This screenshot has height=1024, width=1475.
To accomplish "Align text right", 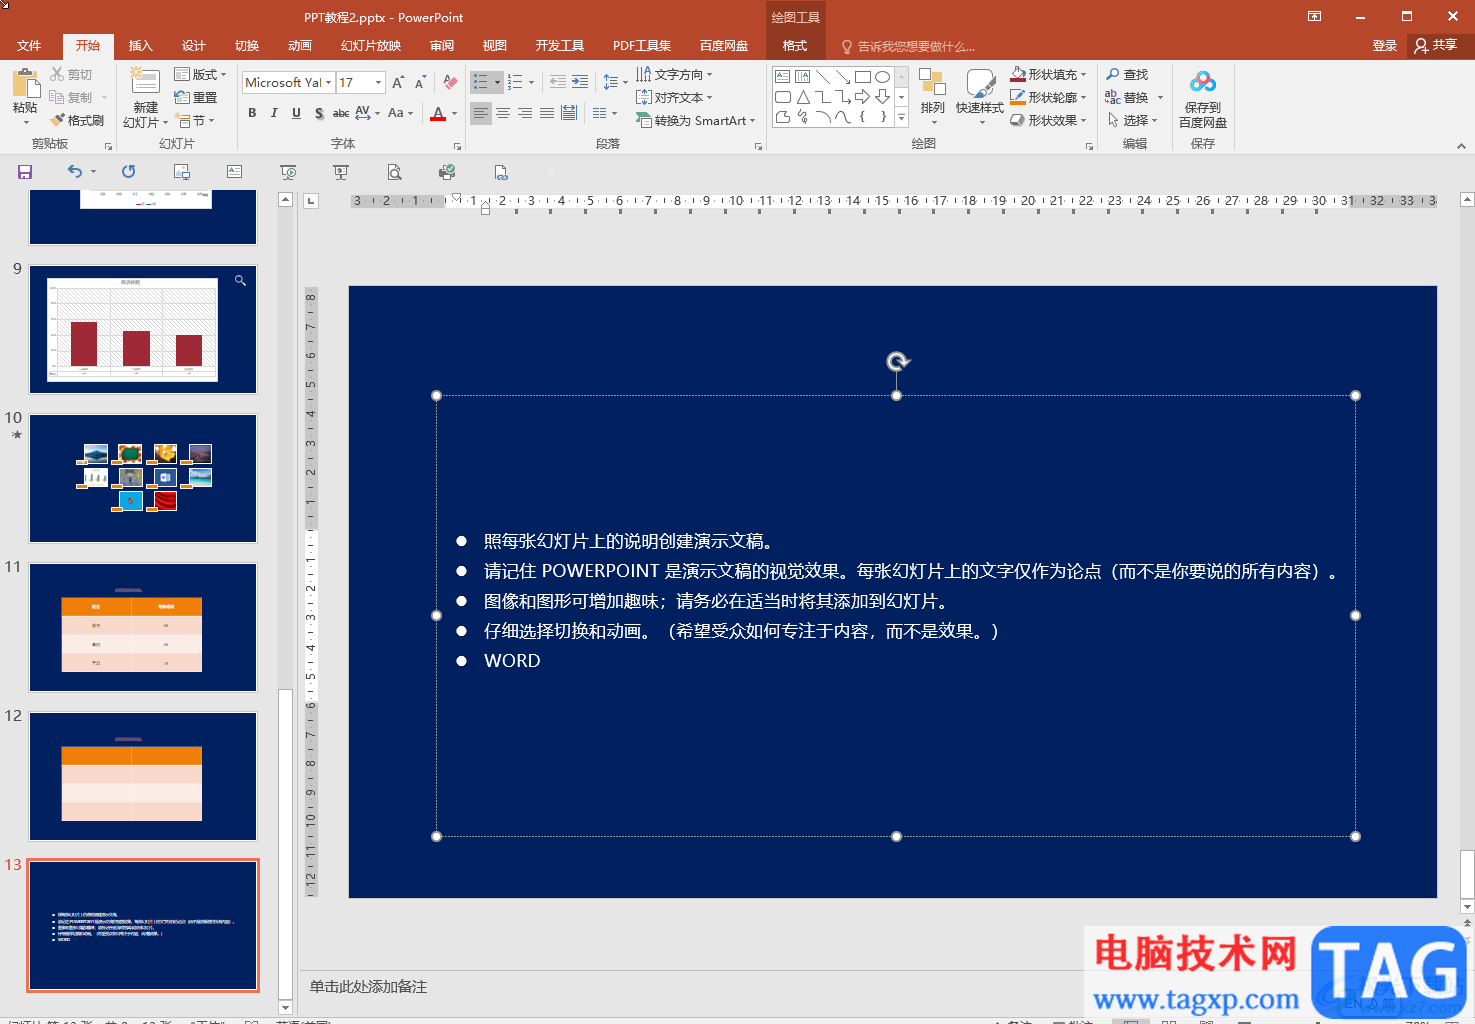I will click(525, 113).
